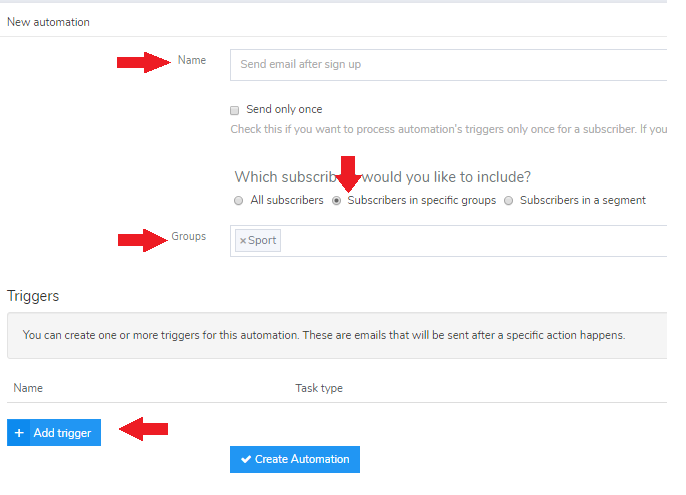Click the Triggers section heading
Screen dimensions: 686x495
[x=33, y=296]
